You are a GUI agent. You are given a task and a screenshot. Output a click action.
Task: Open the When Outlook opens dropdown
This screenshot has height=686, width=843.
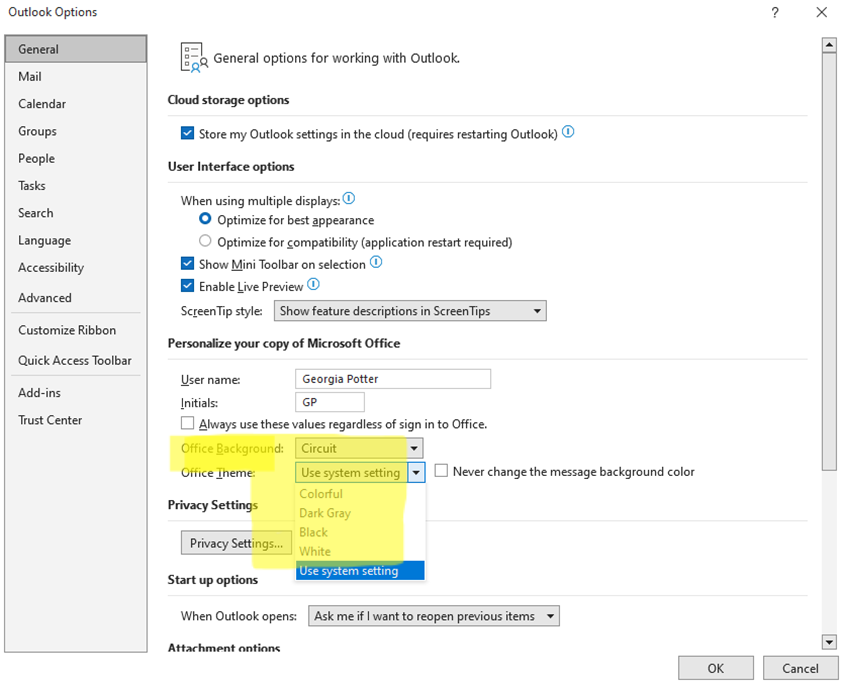click(x=433, y=616)
